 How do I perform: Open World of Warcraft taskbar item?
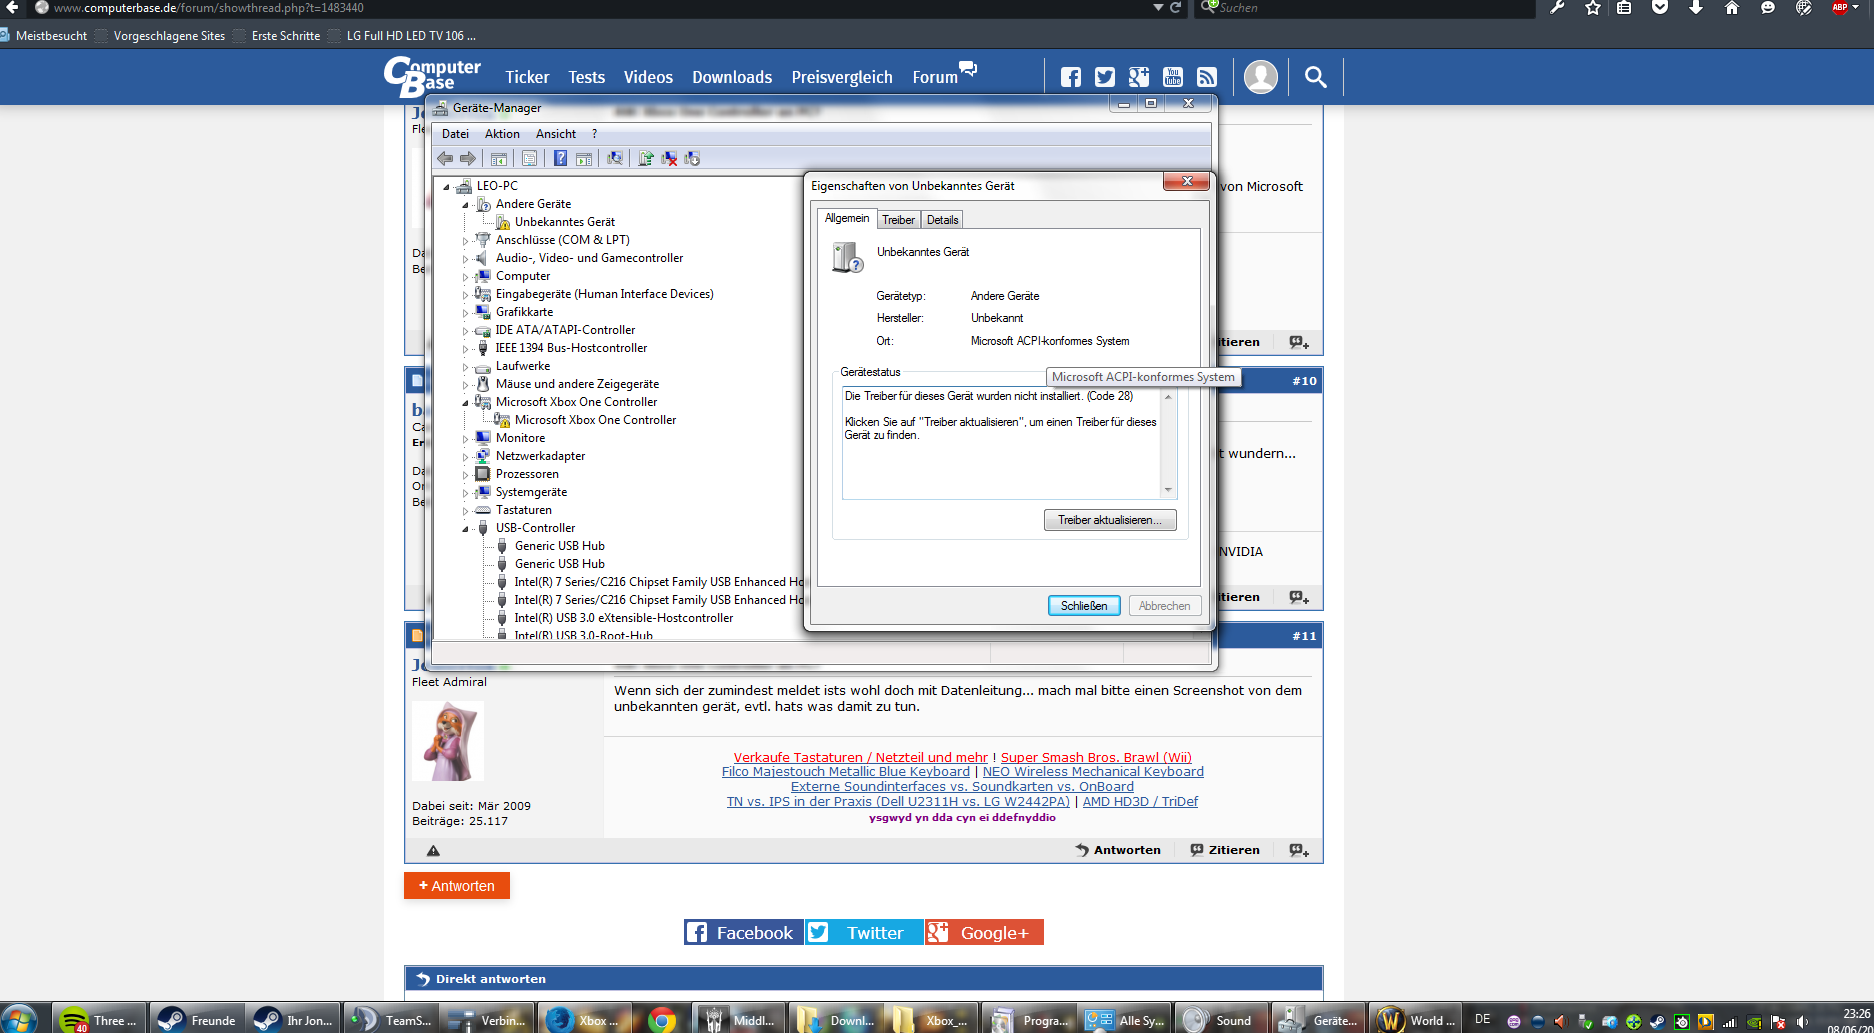[x=1416, y=1020]
